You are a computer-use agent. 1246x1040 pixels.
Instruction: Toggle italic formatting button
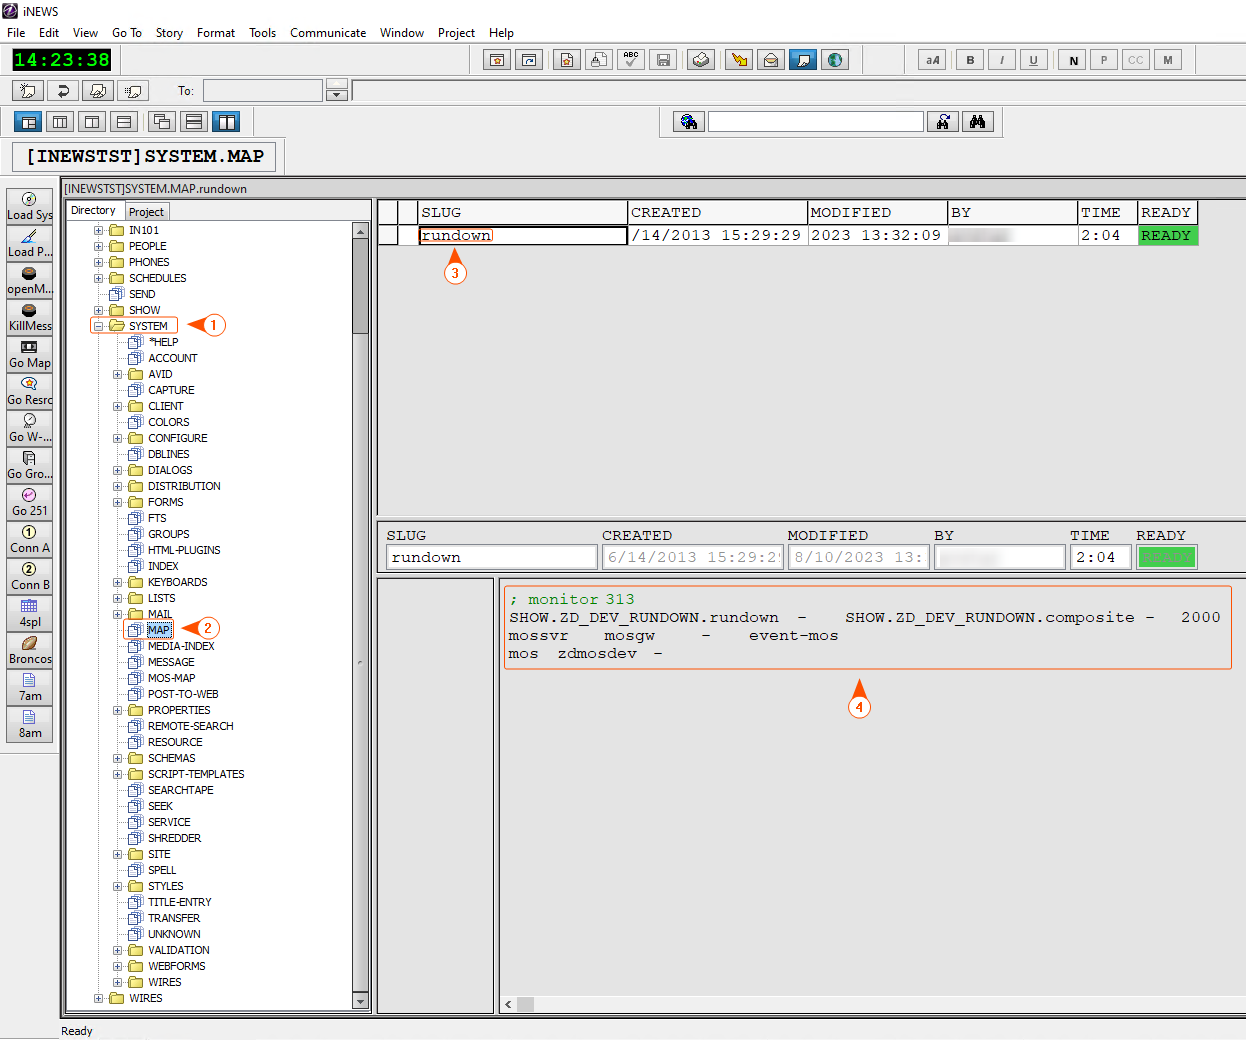[1002, 60]
